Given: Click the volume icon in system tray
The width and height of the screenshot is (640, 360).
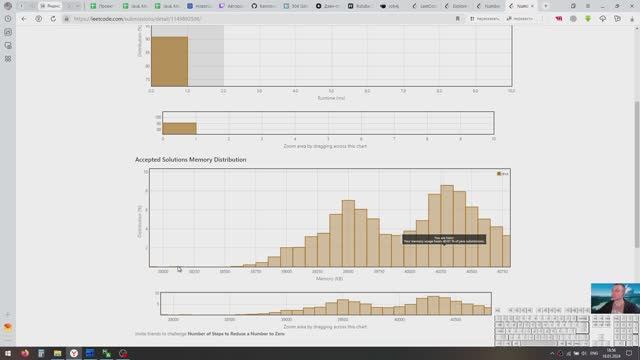Looking at the screenshot, I should tap(584, 353).
